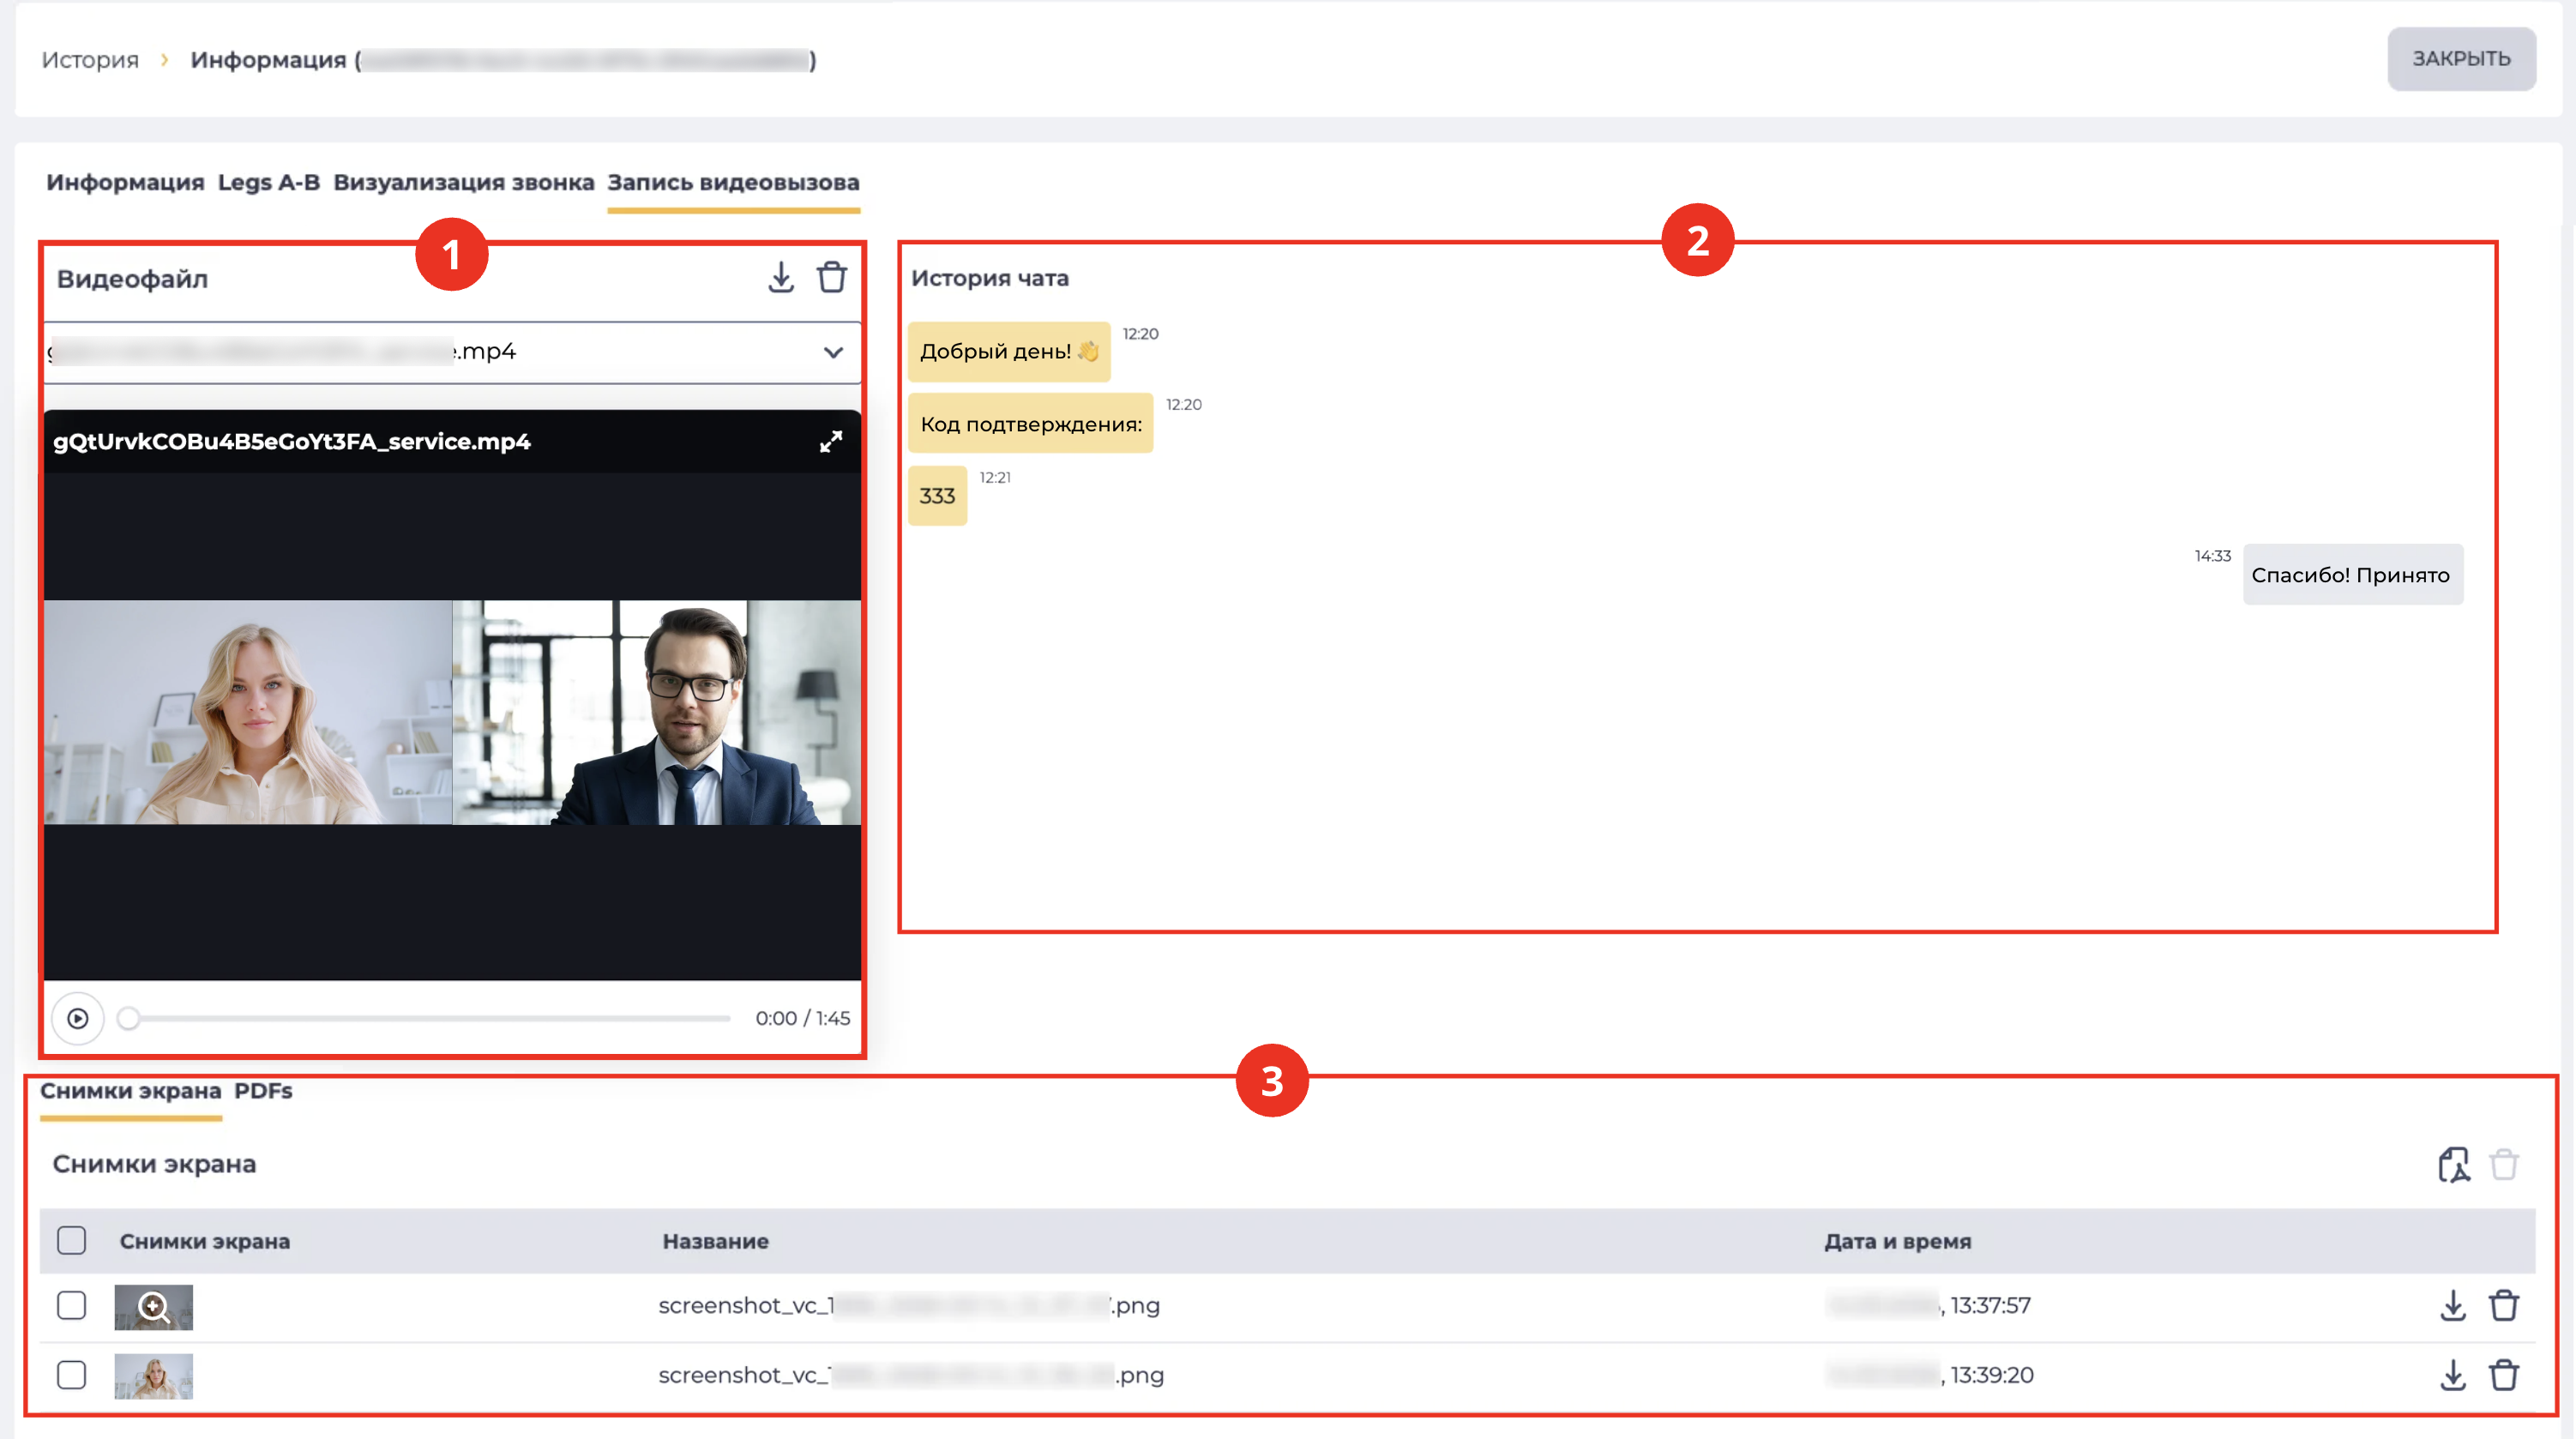
Task: Delete screenshot taken at 13:39:20
Action: click(2504, 1375)
